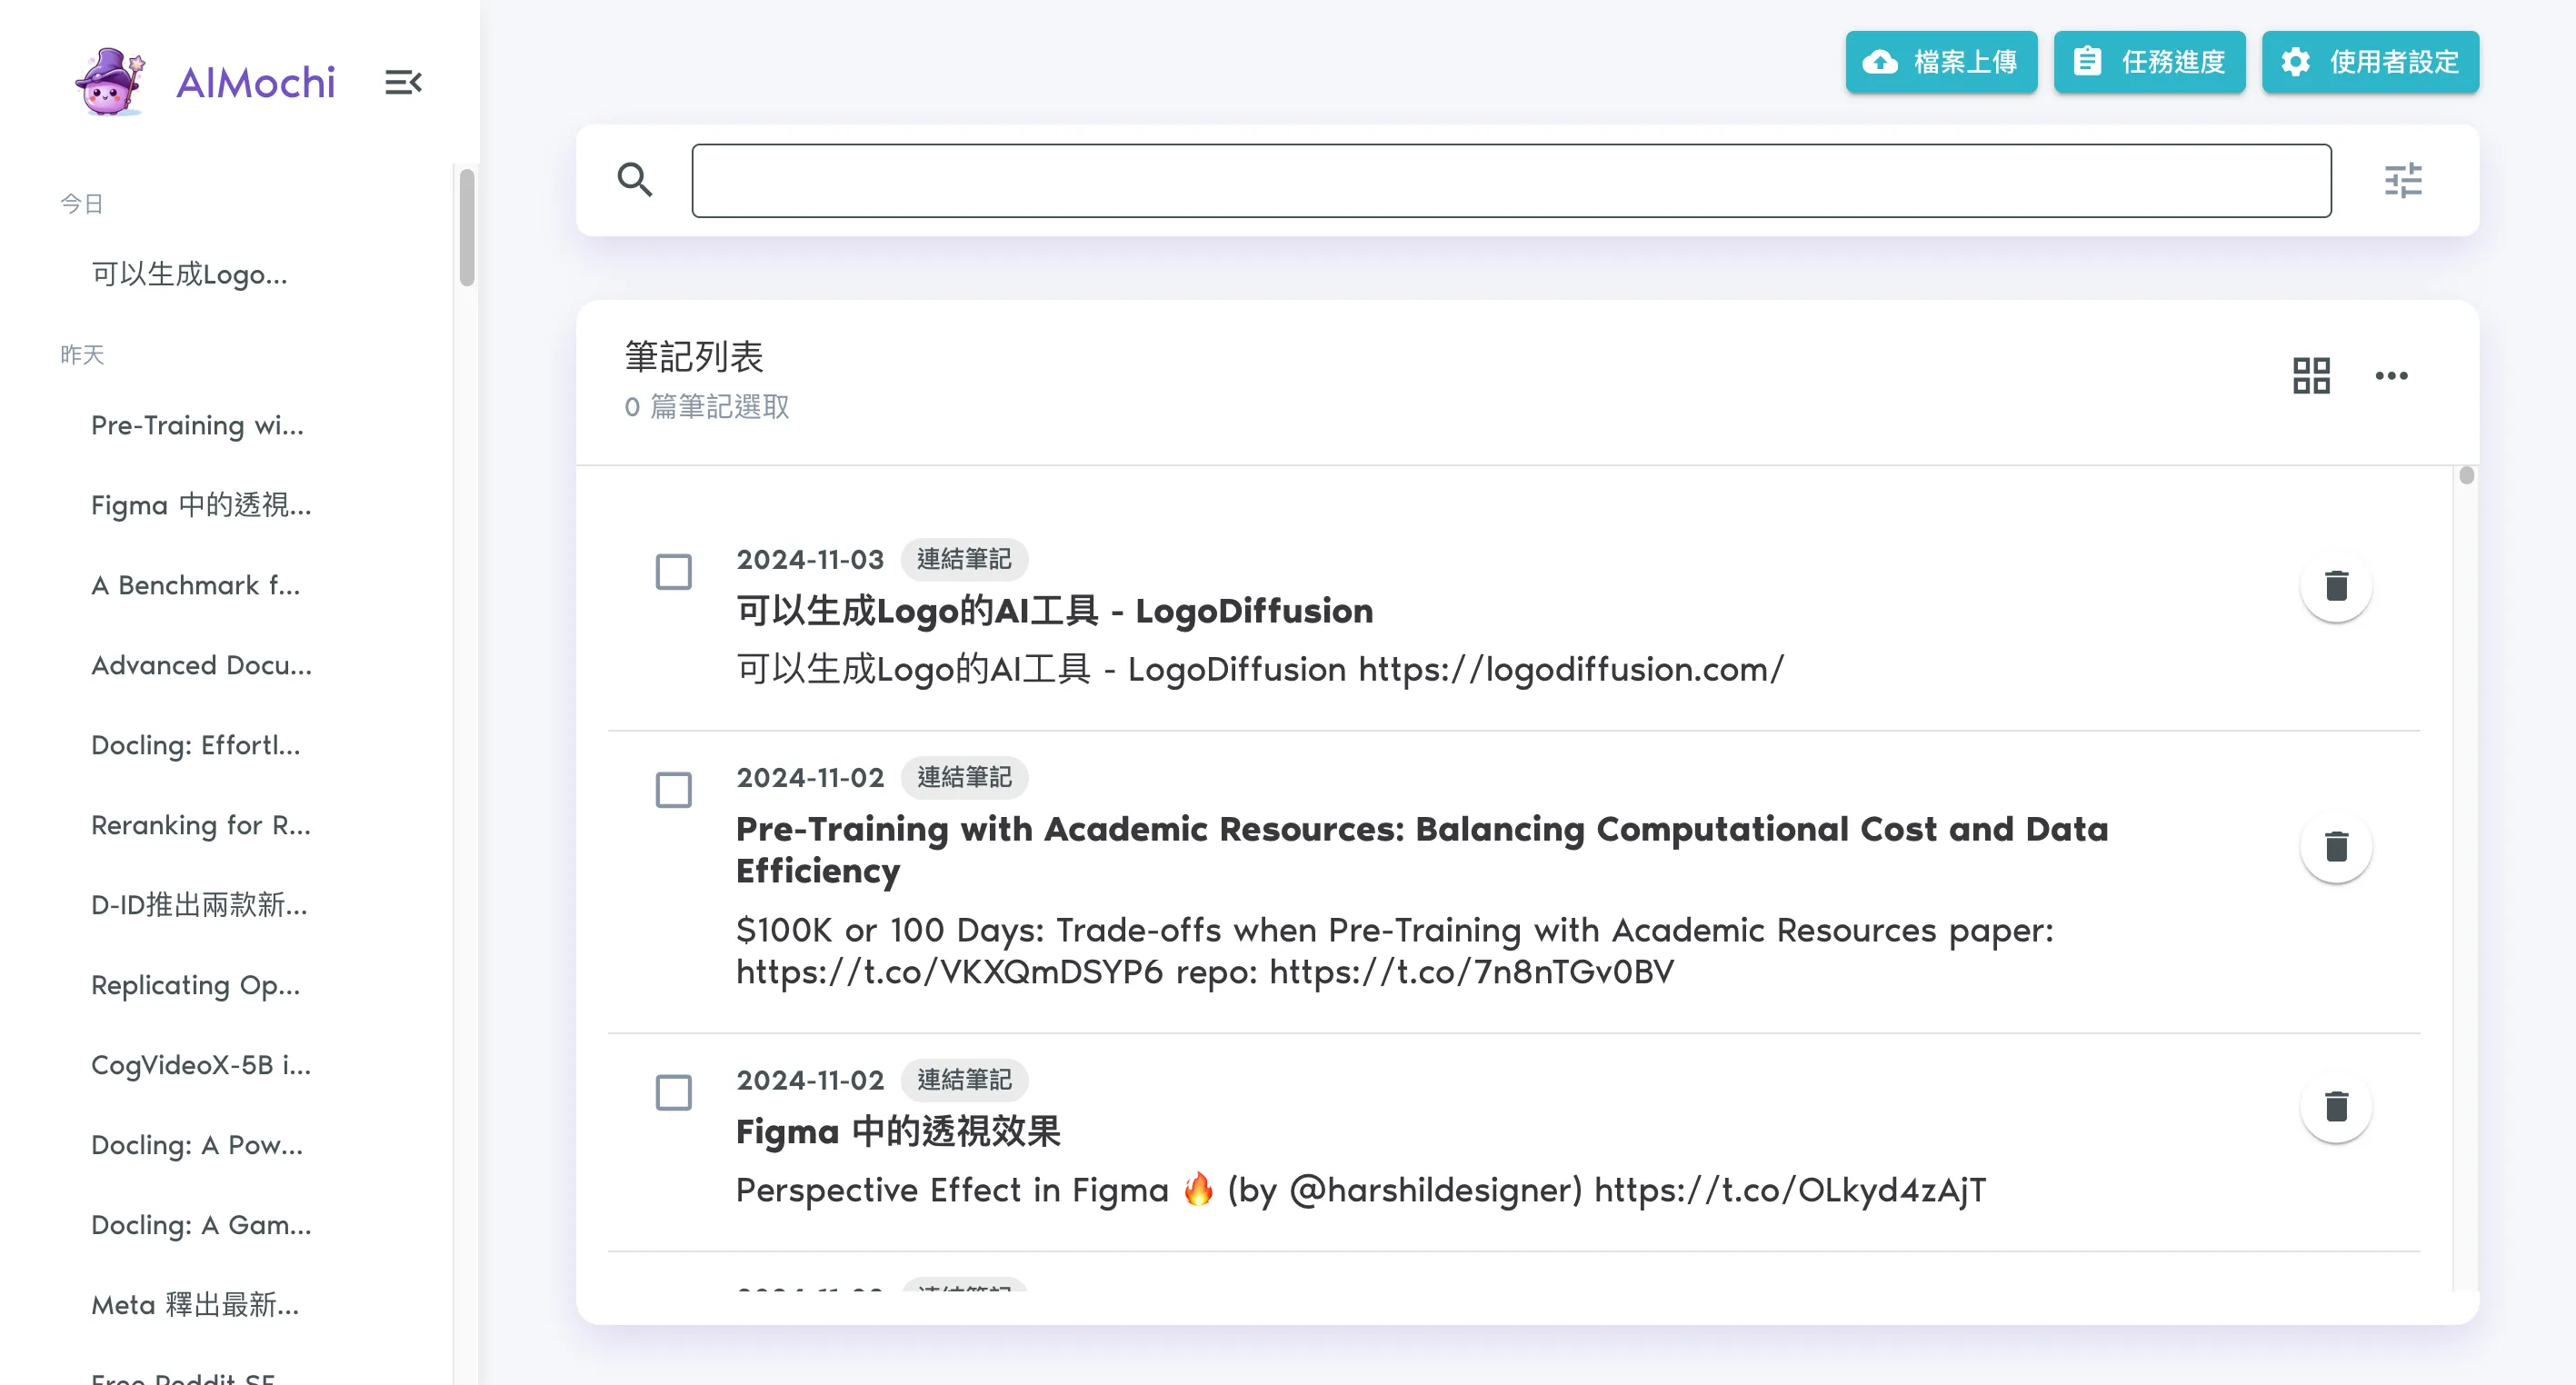The width and height of the screenshot is (2576, 1385).
Task: Click the sidebar vertical scrollbar thumb
Action: pos(466,228)
